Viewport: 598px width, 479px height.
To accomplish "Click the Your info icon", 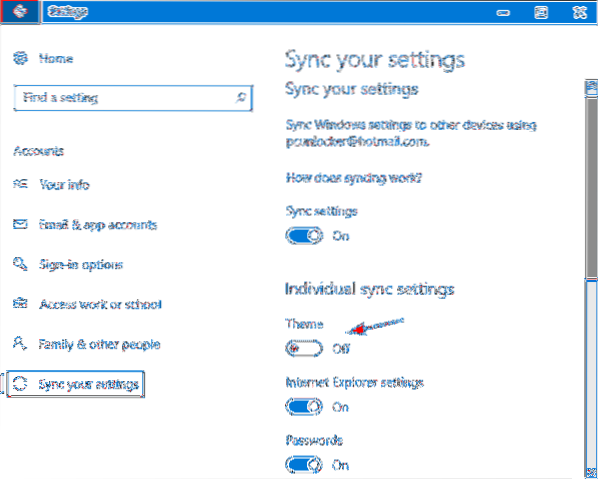I will 20,185.
